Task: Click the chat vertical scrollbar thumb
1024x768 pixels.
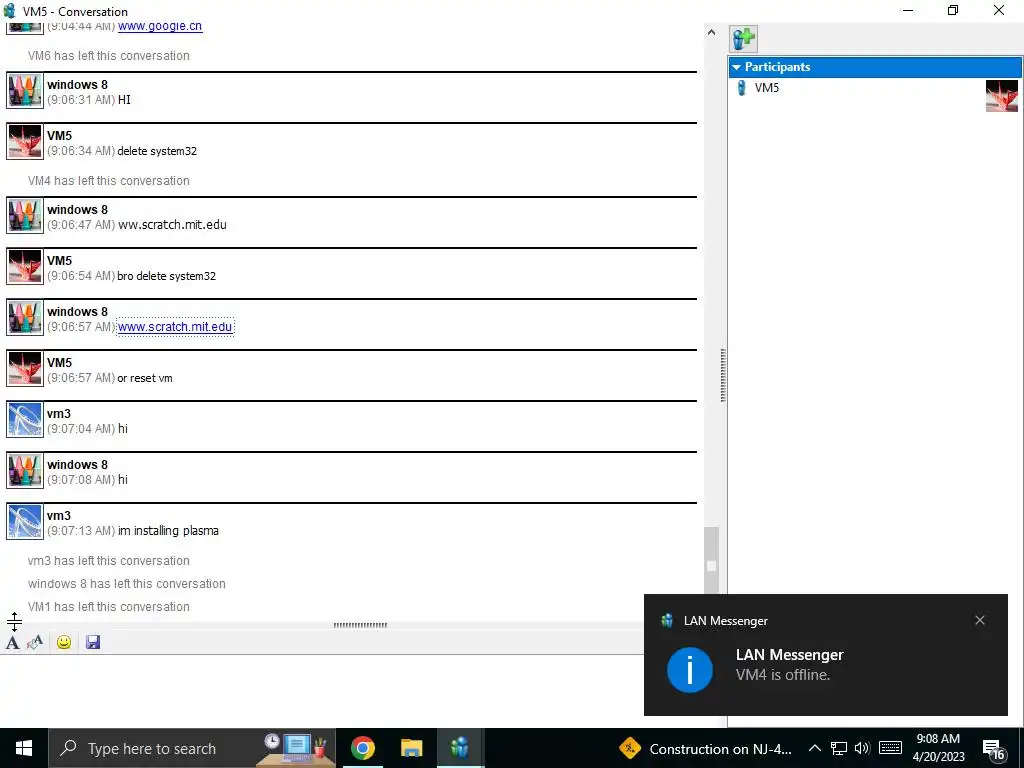Action: (711, 560)
